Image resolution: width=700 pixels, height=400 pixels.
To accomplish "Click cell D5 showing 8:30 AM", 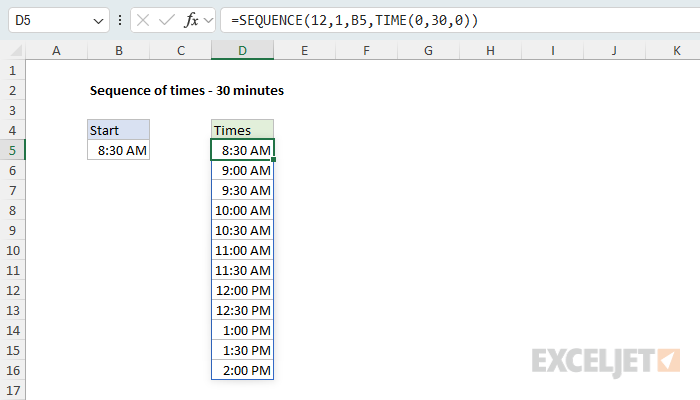I will 242,150.
